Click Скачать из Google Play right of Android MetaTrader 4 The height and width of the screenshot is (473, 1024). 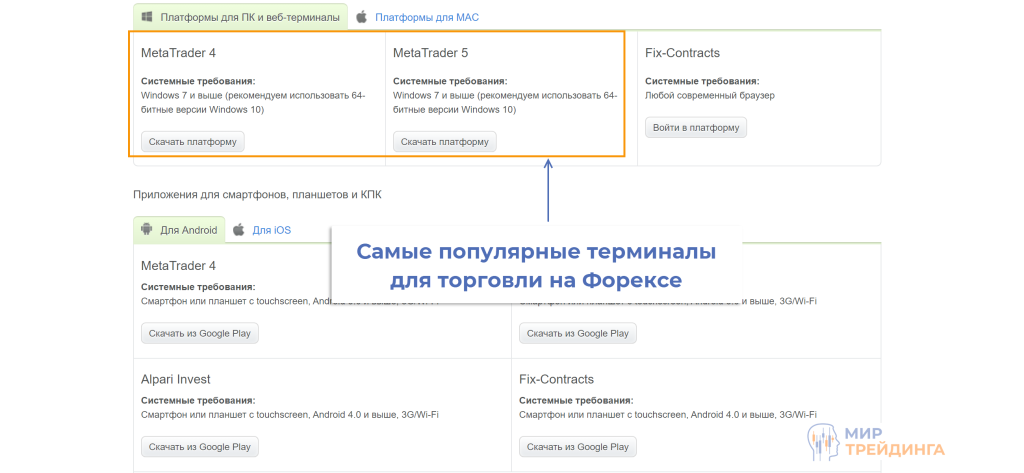coord(577,333)
